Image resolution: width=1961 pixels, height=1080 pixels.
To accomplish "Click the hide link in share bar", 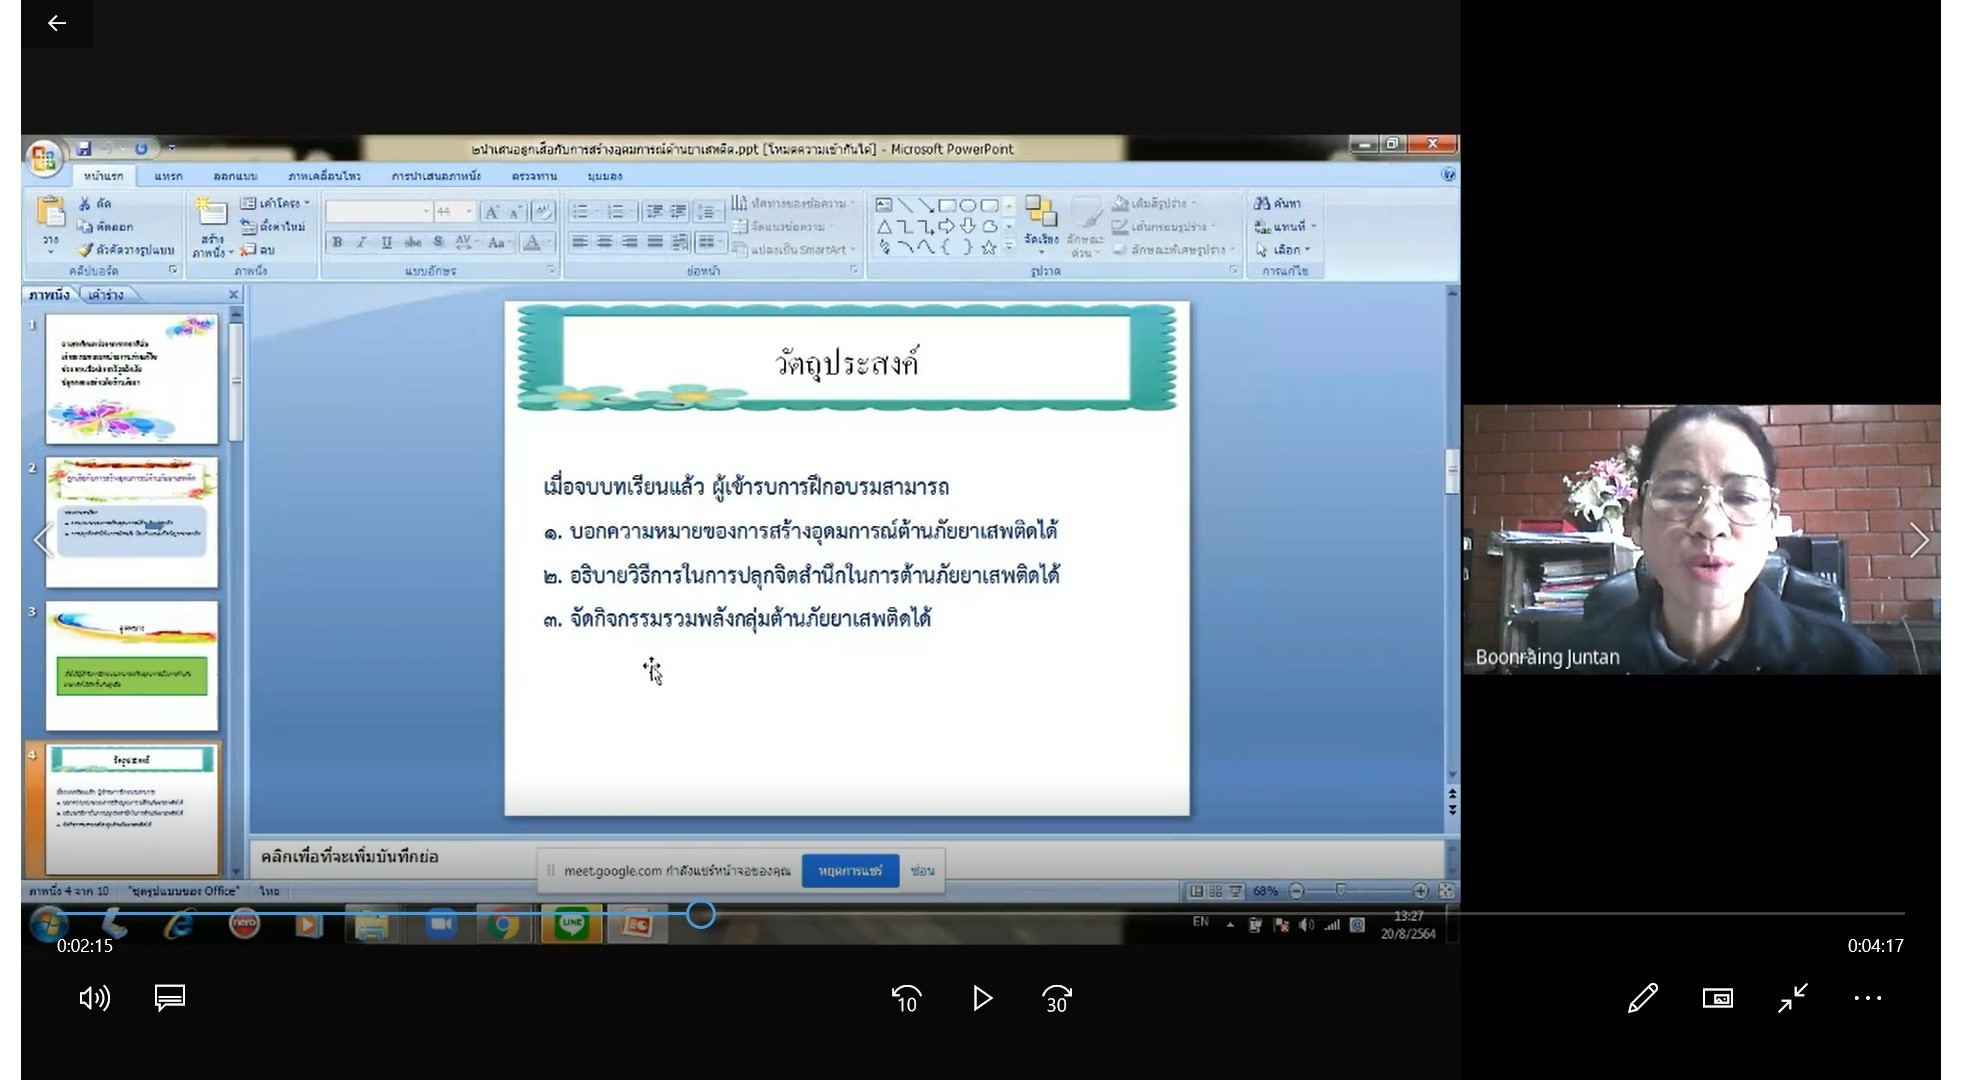I will (x=922, y=871).
